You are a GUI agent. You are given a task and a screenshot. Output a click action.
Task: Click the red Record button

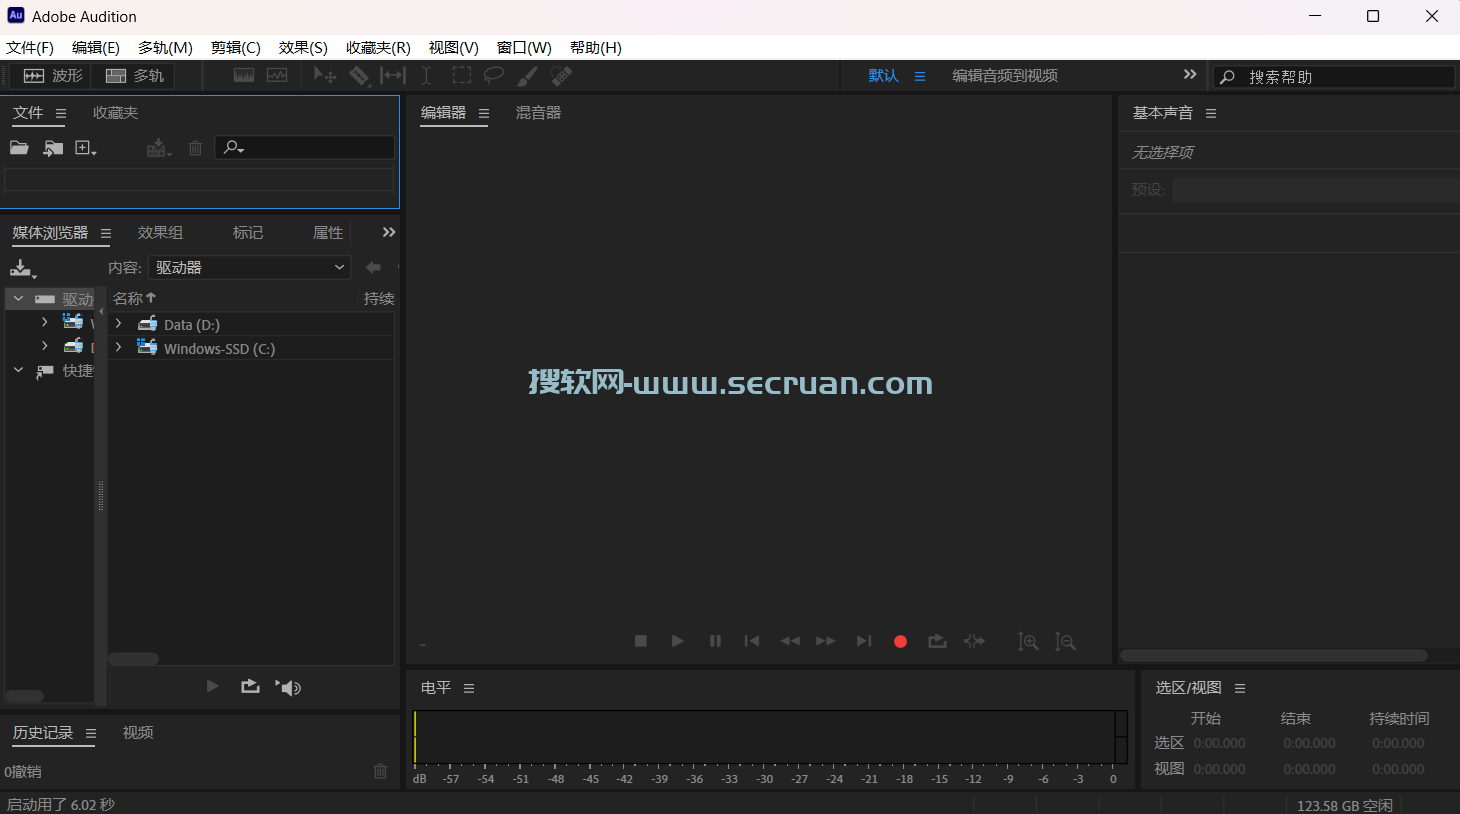[x=900, y=642]
